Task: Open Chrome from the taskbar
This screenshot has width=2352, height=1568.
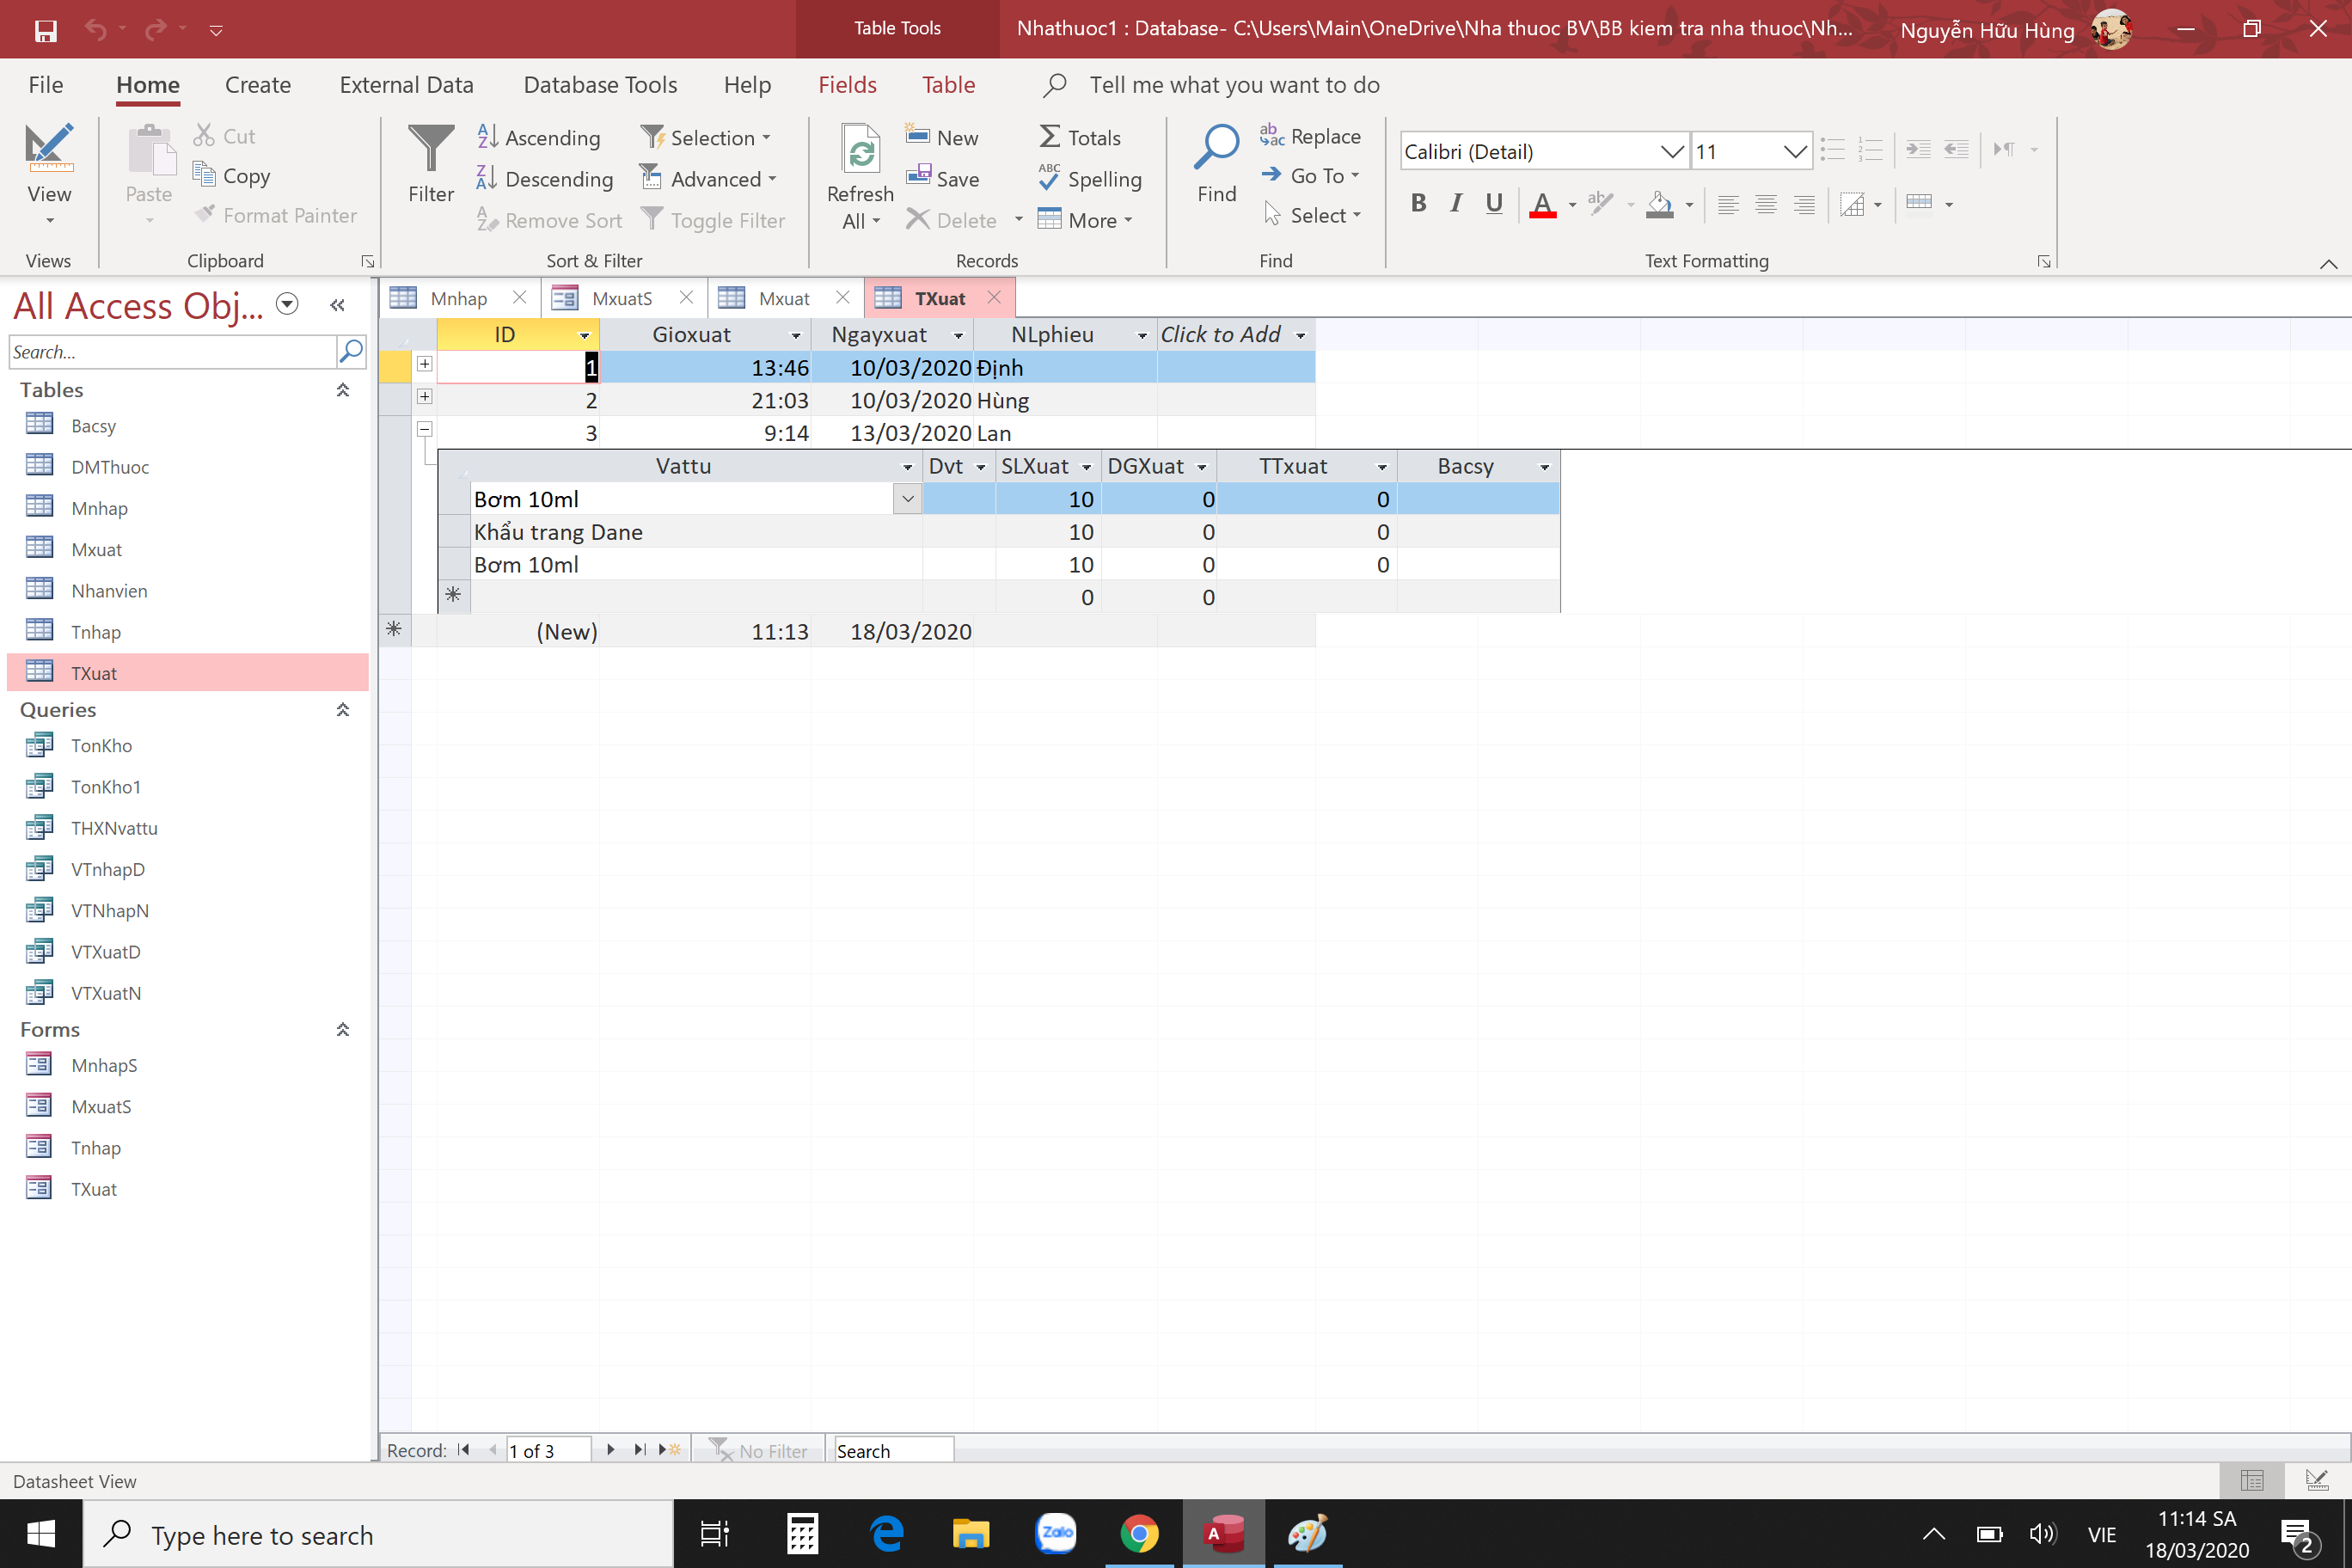Action: 1139,1533
